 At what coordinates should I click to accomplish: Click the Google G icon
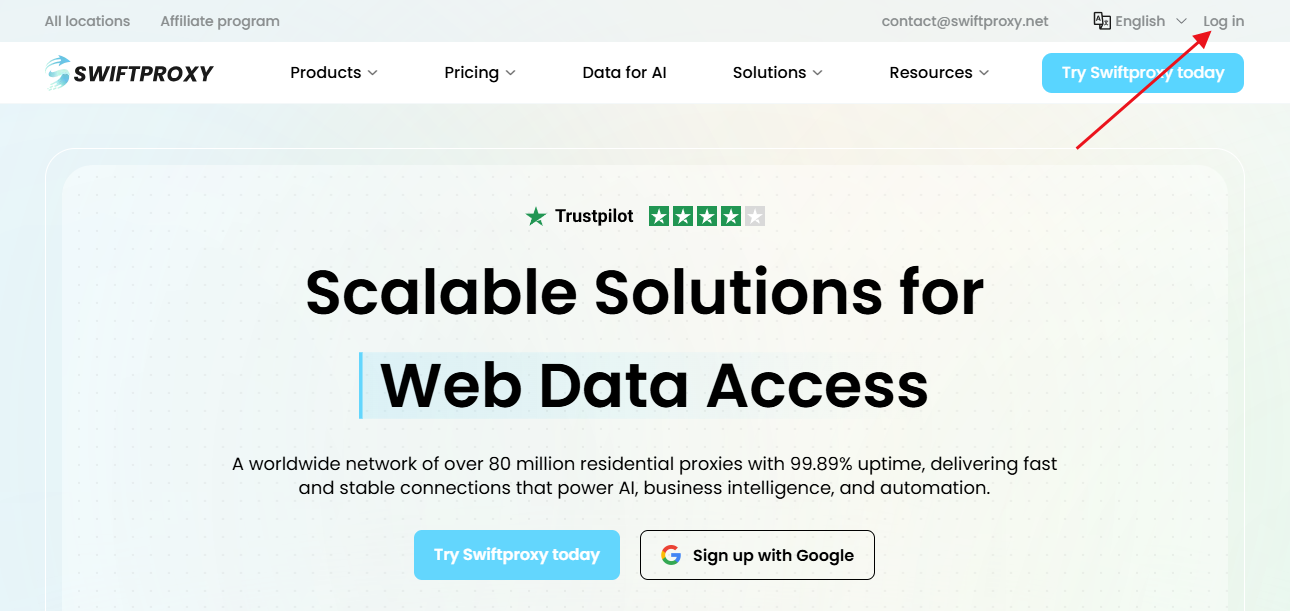tap(671, 555)
